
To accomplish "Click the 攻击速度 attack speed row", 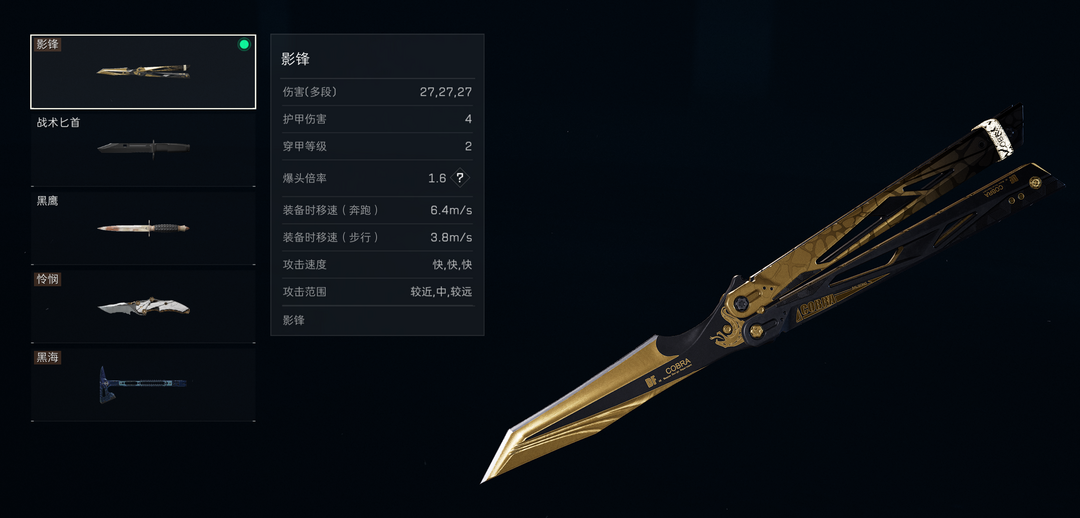I will pos(377,265).
